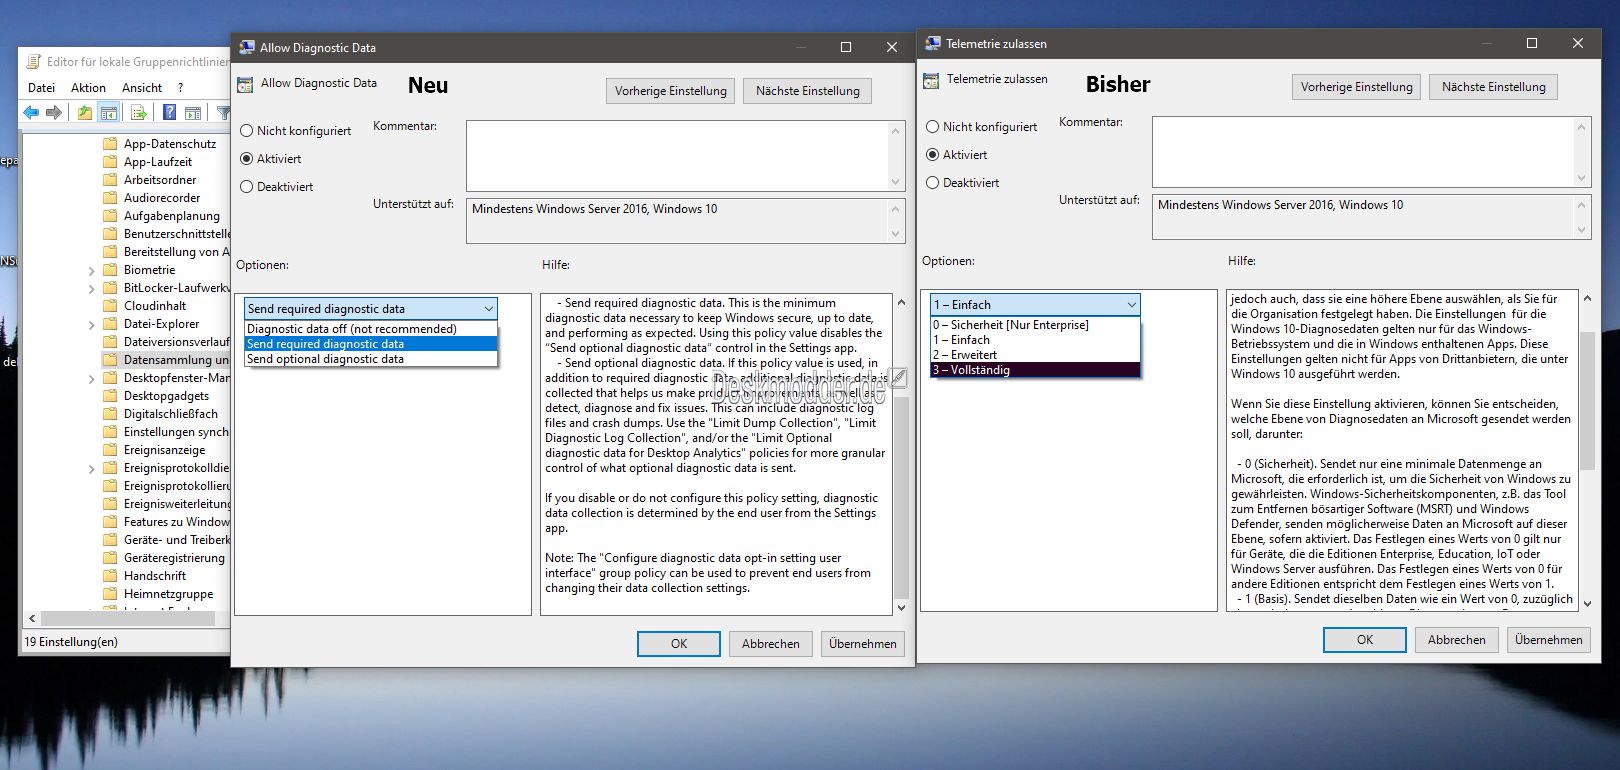Click Vorherige Einstellung in Allow Diagnostic Data dialog

671,91
